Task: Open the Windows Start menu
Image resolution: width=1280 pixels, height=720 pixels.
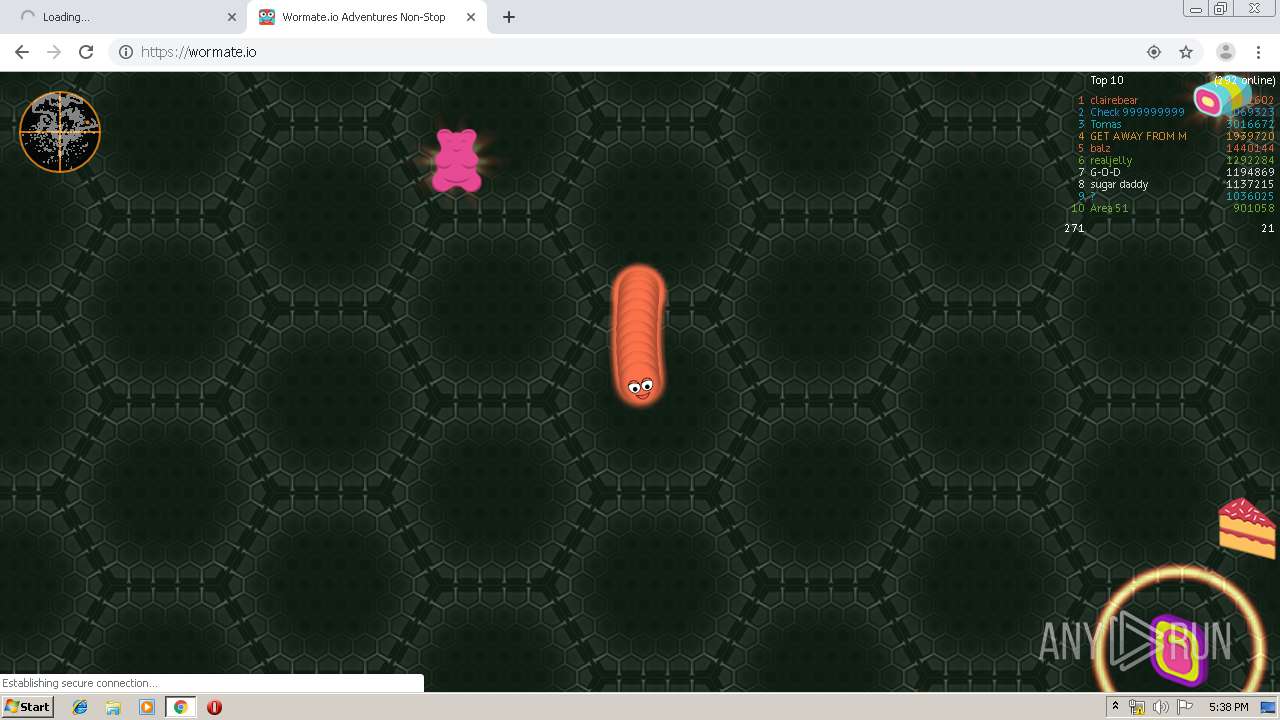Action: 27,707
